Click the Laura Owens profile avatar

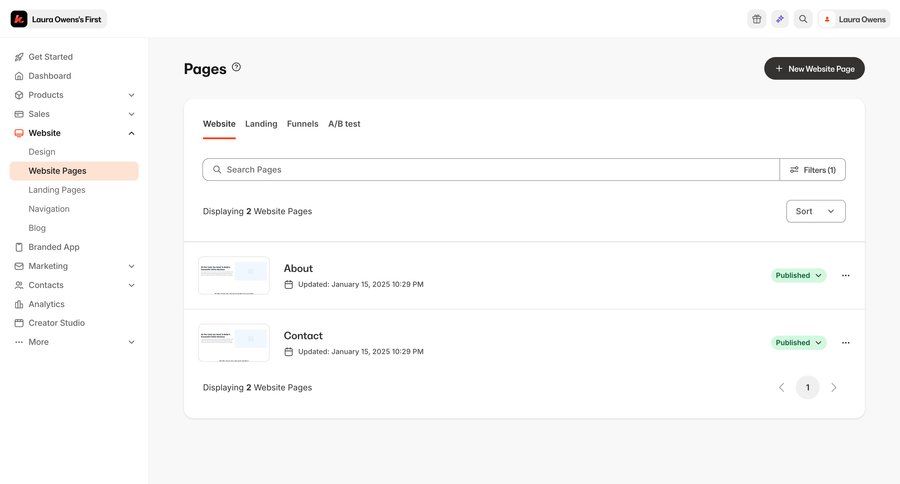coord(827,19)
